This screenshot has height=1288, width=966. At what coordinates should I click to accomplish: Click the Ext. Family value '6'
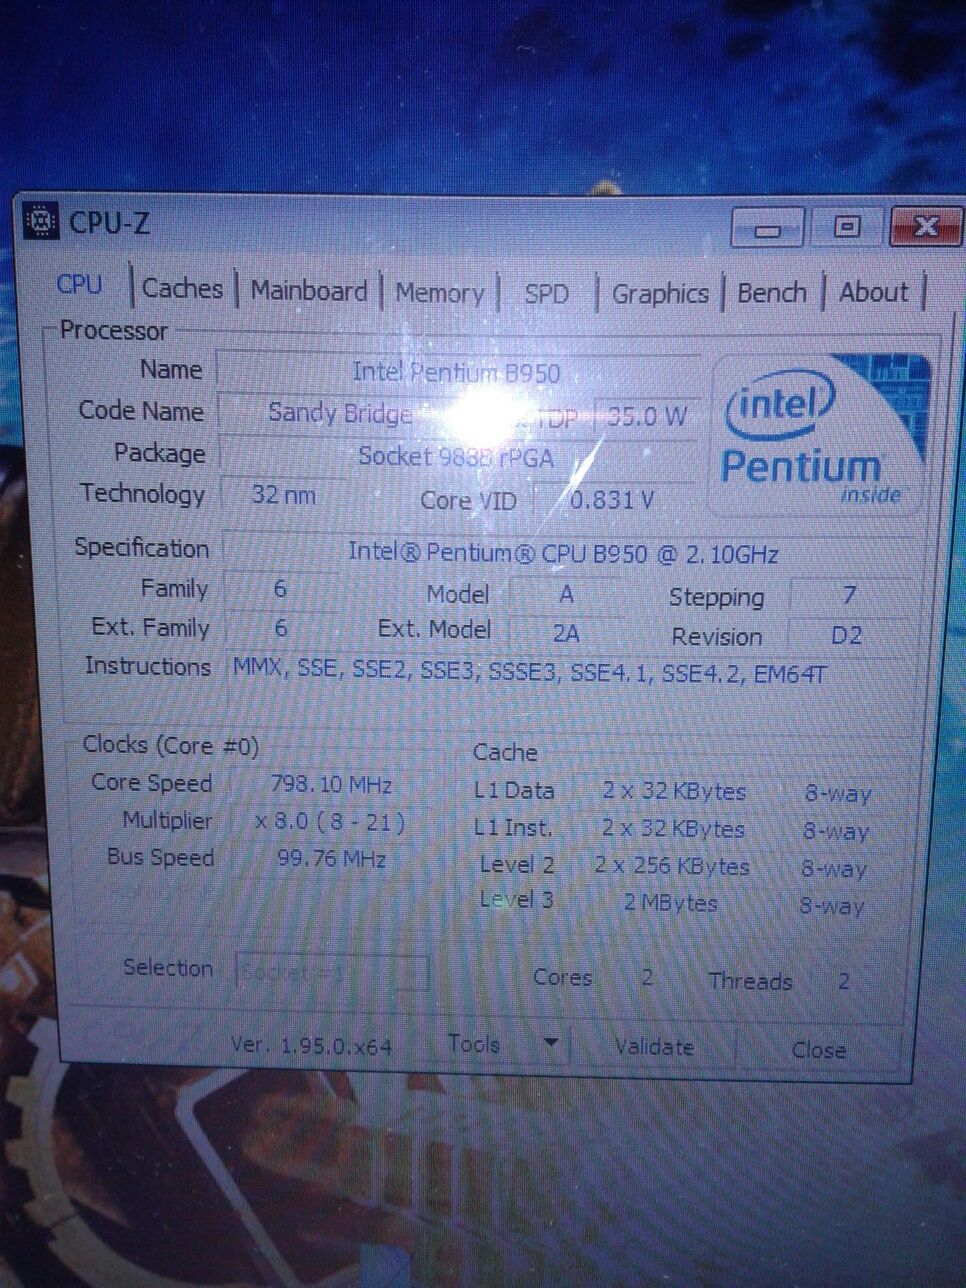tap(281, 628)
